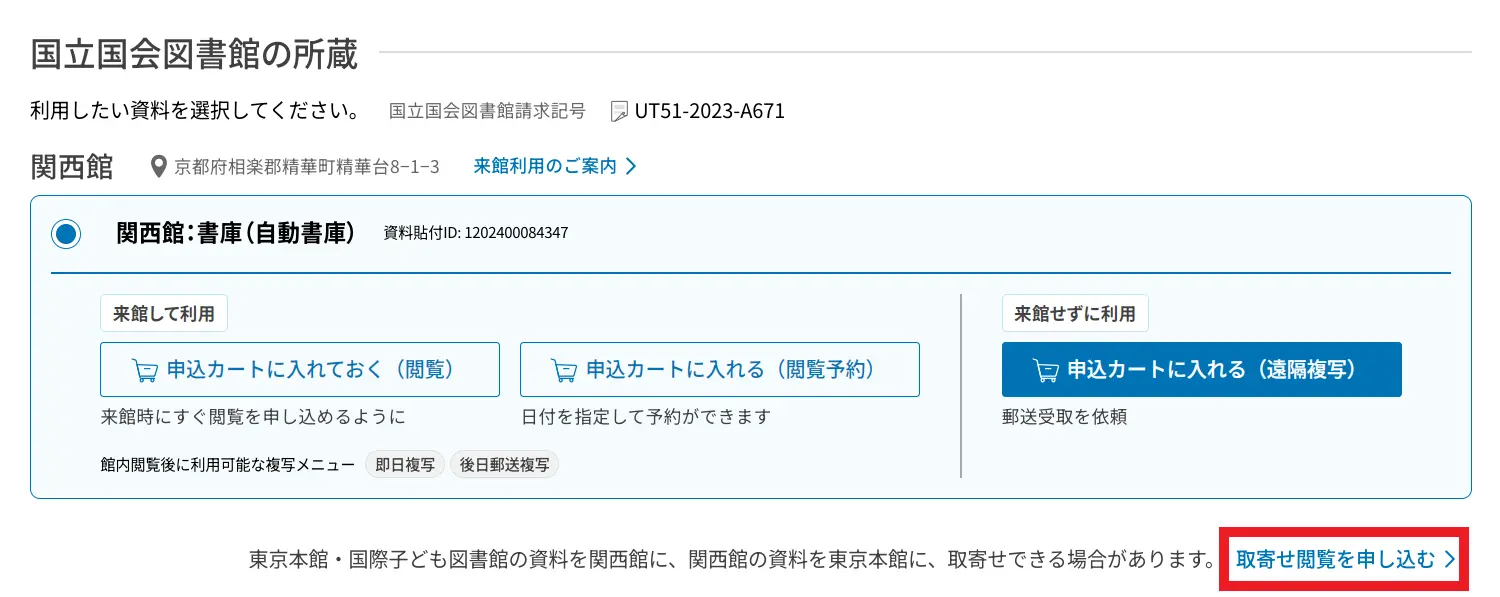Screen dimensions: 1500x597
Task: Select the 関西館:書庫(自動書庫) radio button
Action: 67,234
